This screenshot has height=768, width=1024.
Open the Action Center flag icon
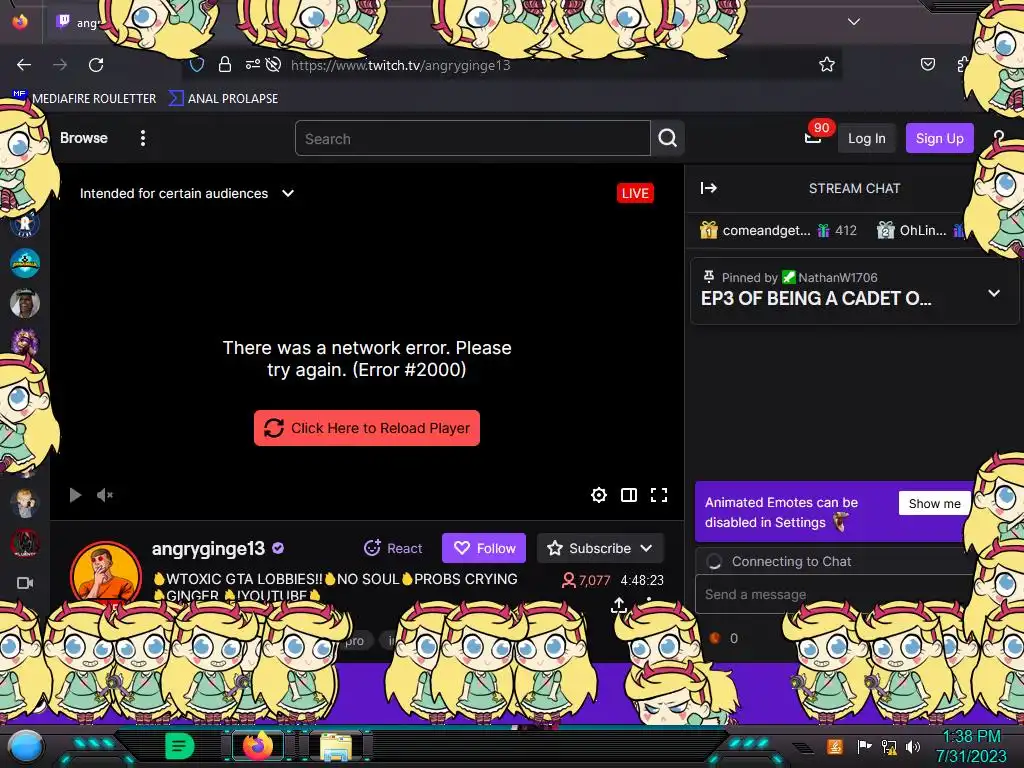864,746
